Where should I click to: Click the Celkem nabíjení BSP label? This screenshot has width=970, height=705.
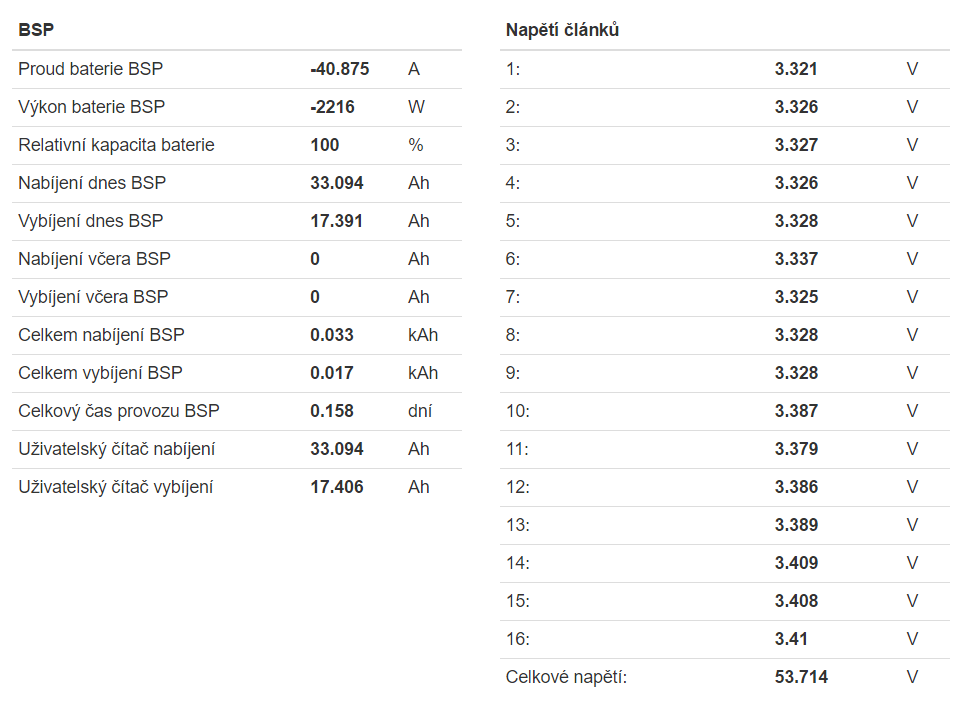tap(101, 335)
